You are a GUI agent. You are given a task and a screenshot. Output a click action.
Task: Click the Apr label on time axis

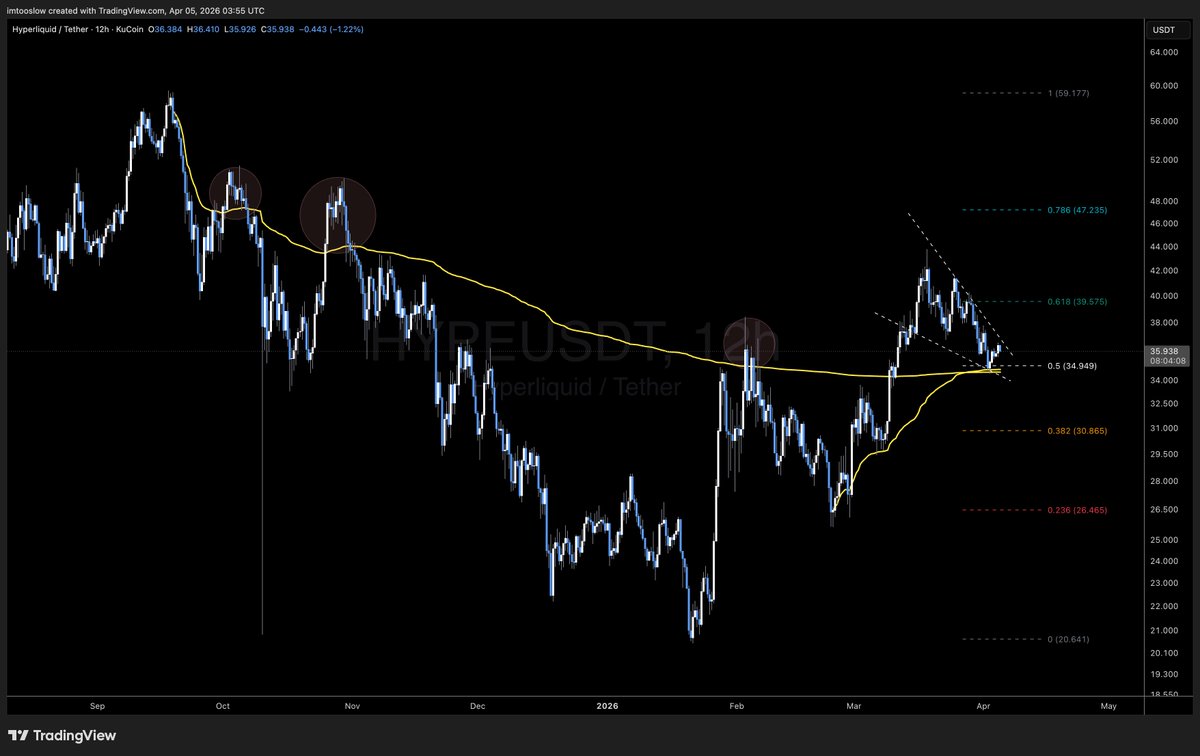click(x=985, y=706)
